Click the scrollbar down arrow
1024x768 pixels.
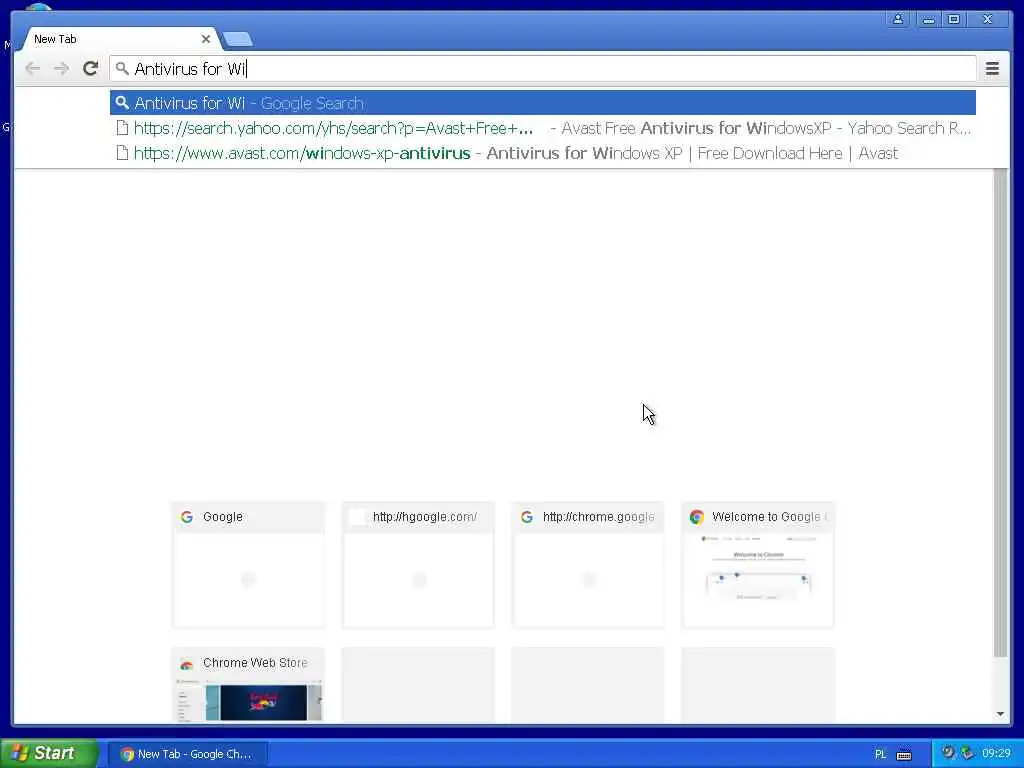(x=1000, y=714)
